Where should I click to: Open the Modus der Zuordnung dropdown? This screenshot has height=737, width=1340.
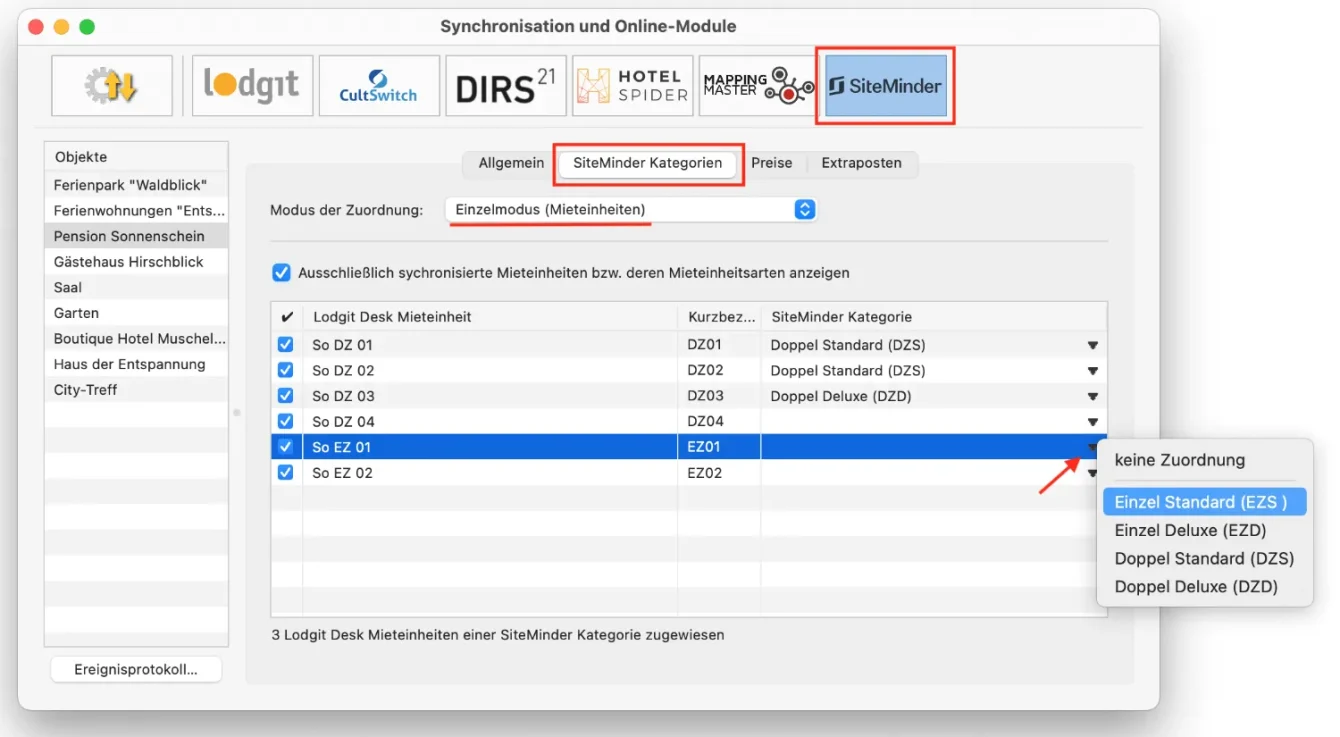pyautogui.click(x=631, y=210)
